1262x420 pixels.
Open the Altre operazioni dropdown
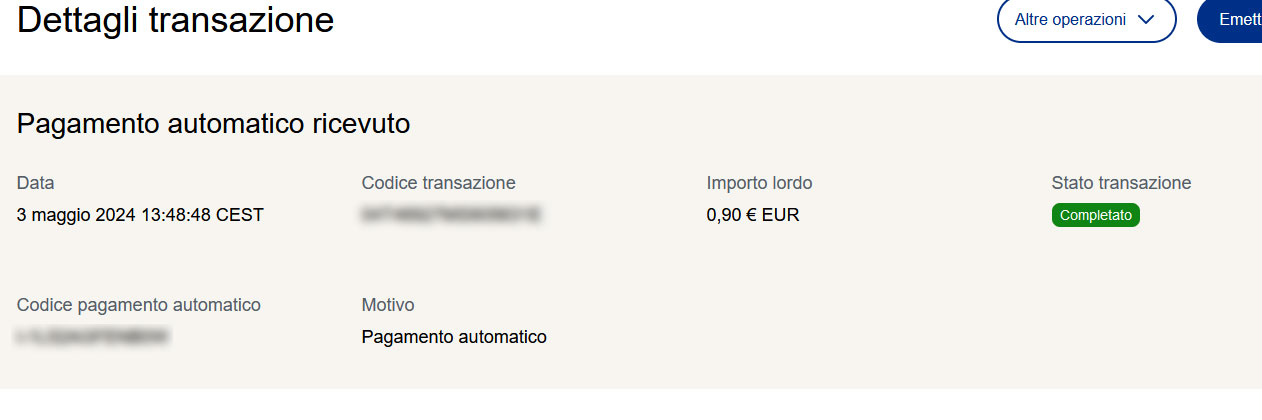tap(1085, 20)
